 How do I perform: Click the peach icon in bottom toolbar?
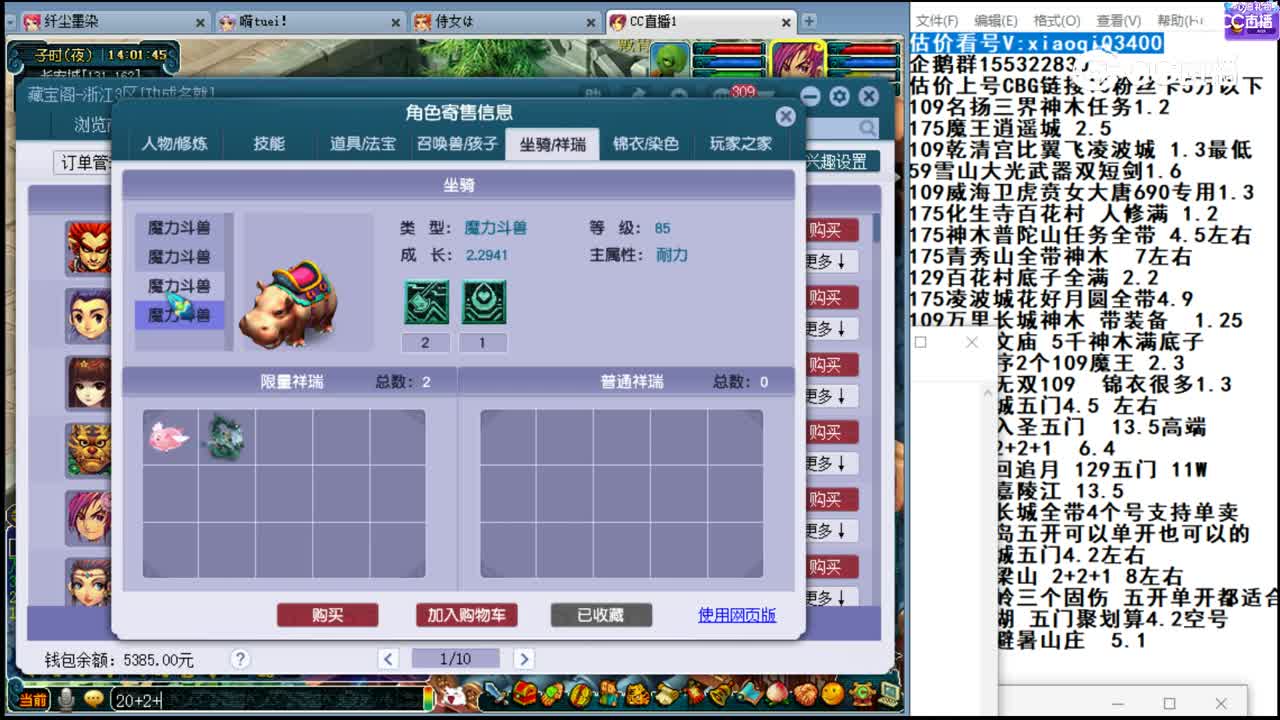click(777, 693)
